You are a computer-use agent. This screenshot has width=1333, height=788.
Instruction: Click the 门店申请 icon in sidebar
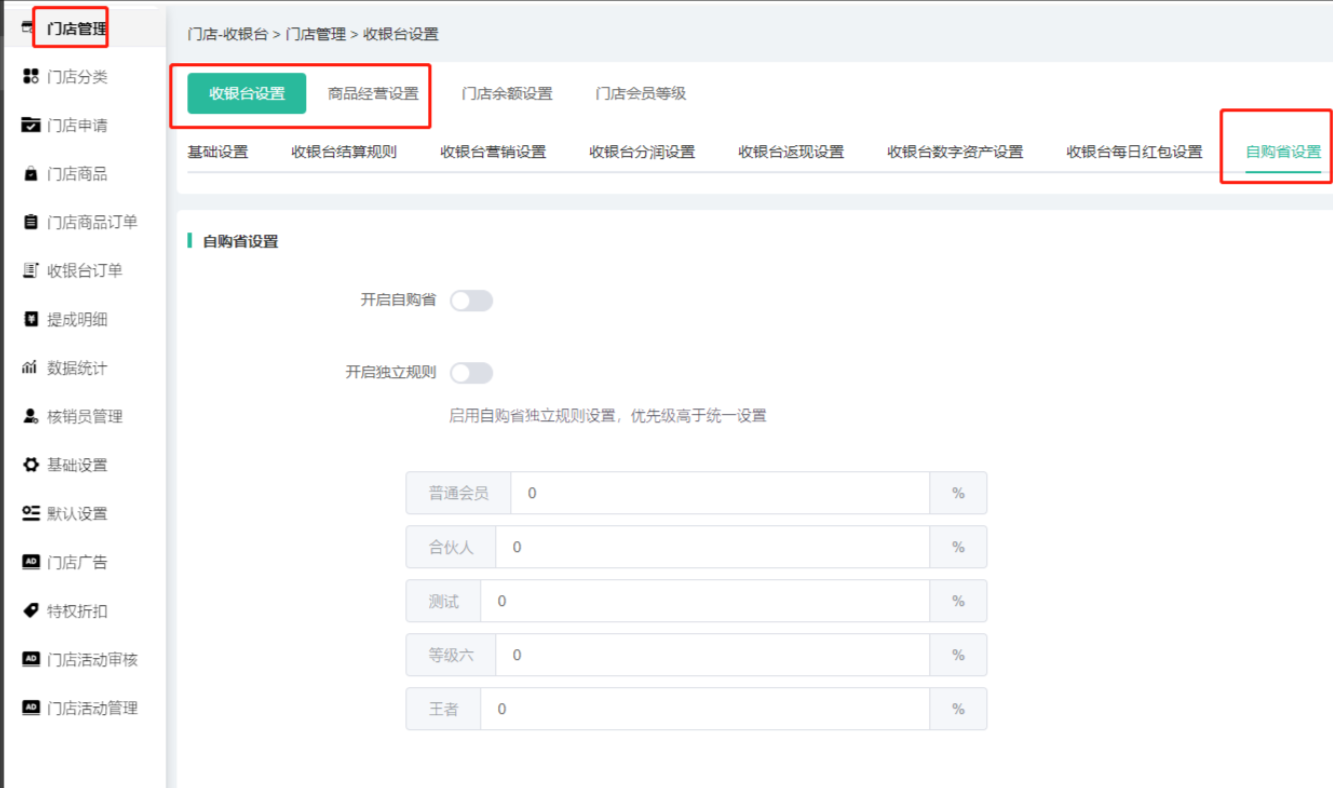click(30, 125)
